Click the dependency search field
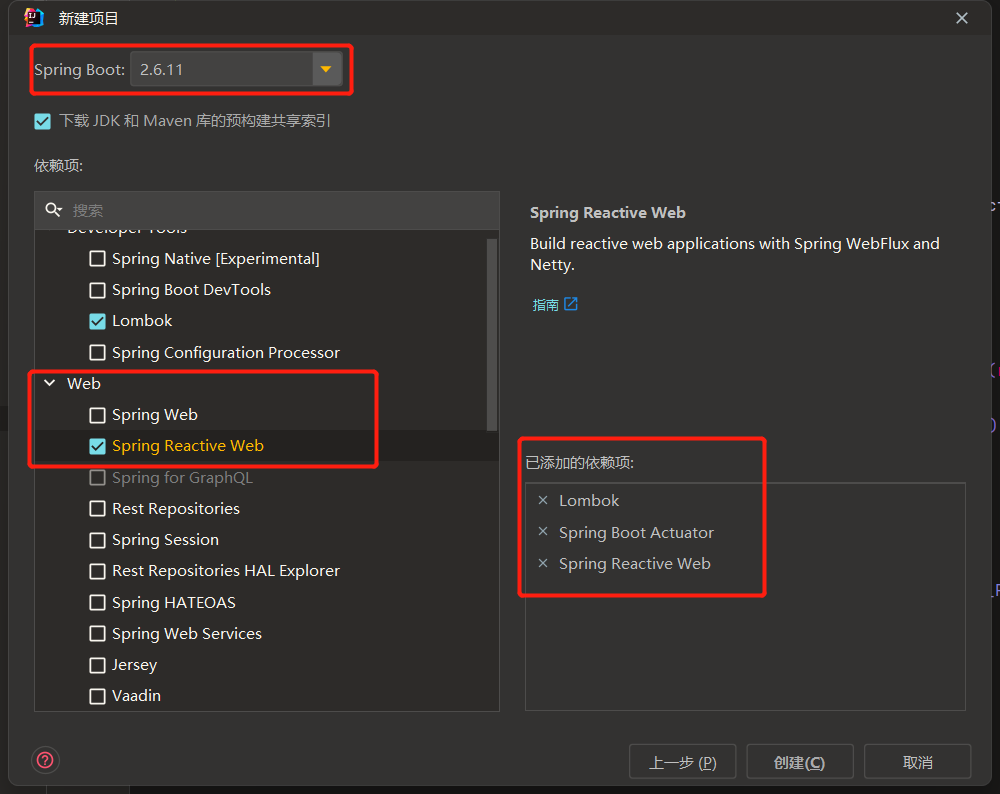 (x=267, y=210)
